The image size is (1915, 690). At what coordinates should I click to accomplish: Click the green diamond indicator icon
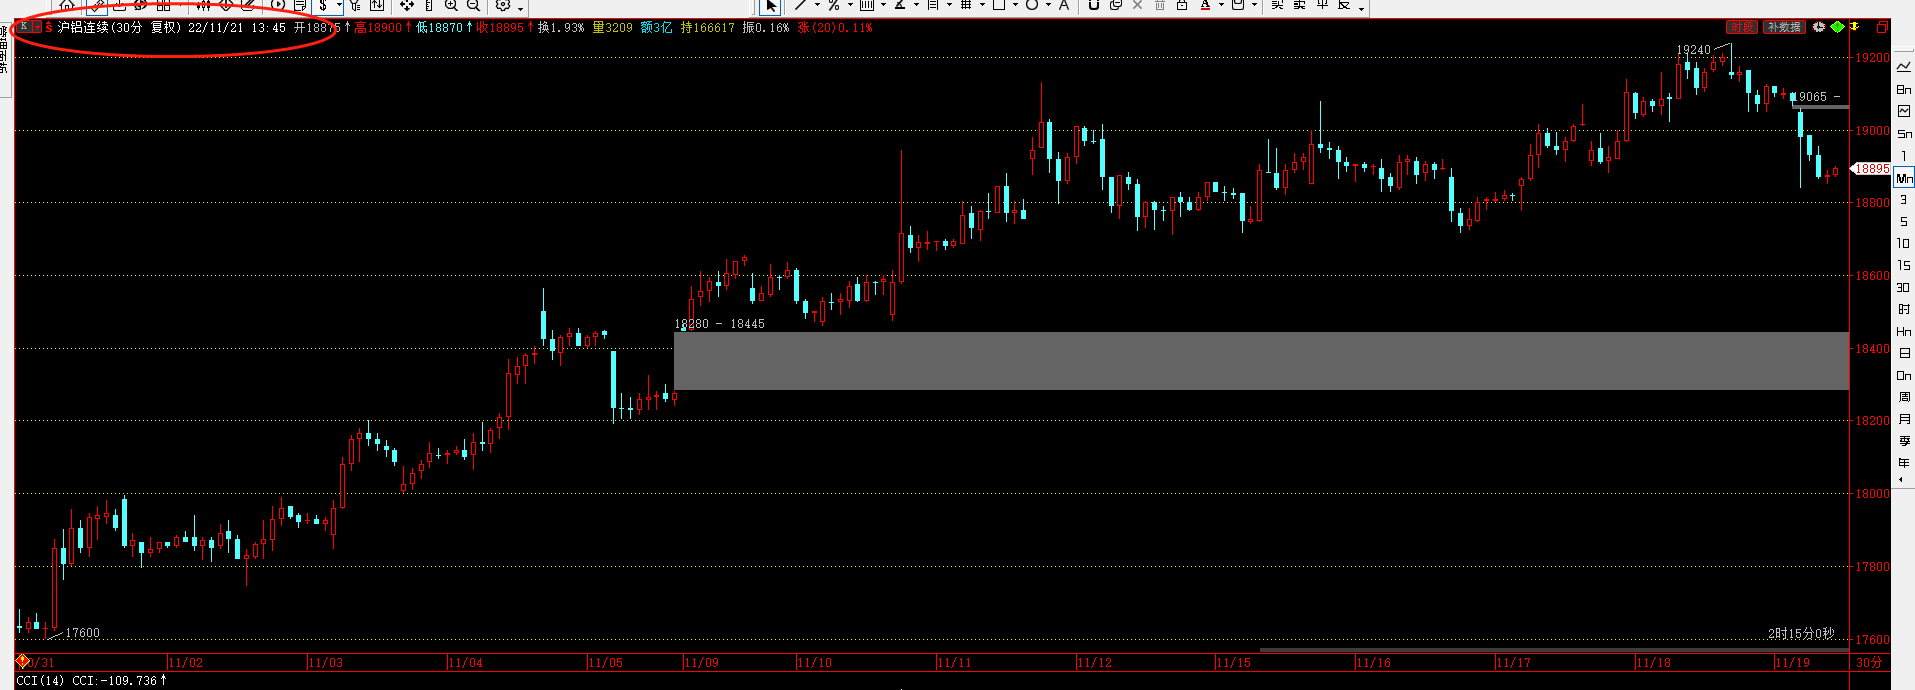1837,27
